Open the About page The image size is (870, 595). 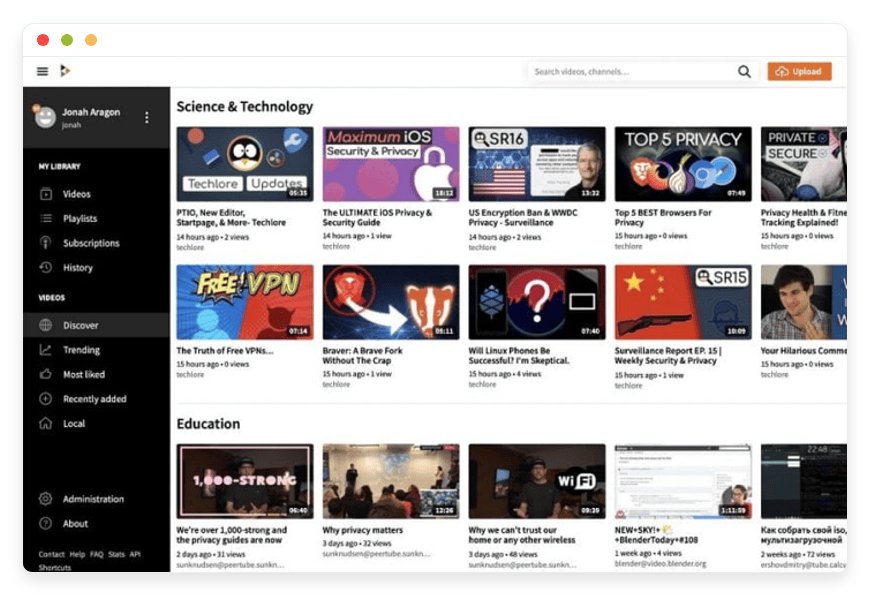(x=75, y=523)
